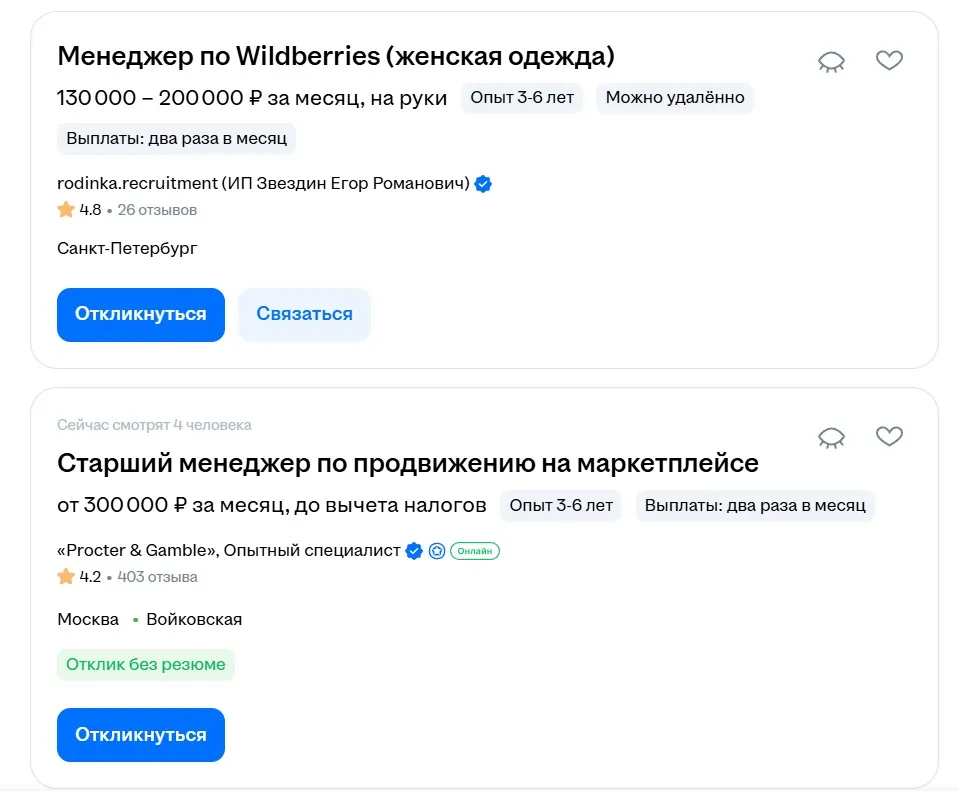
Task: Click the 4.8 star rating icon
Action: 66,210
